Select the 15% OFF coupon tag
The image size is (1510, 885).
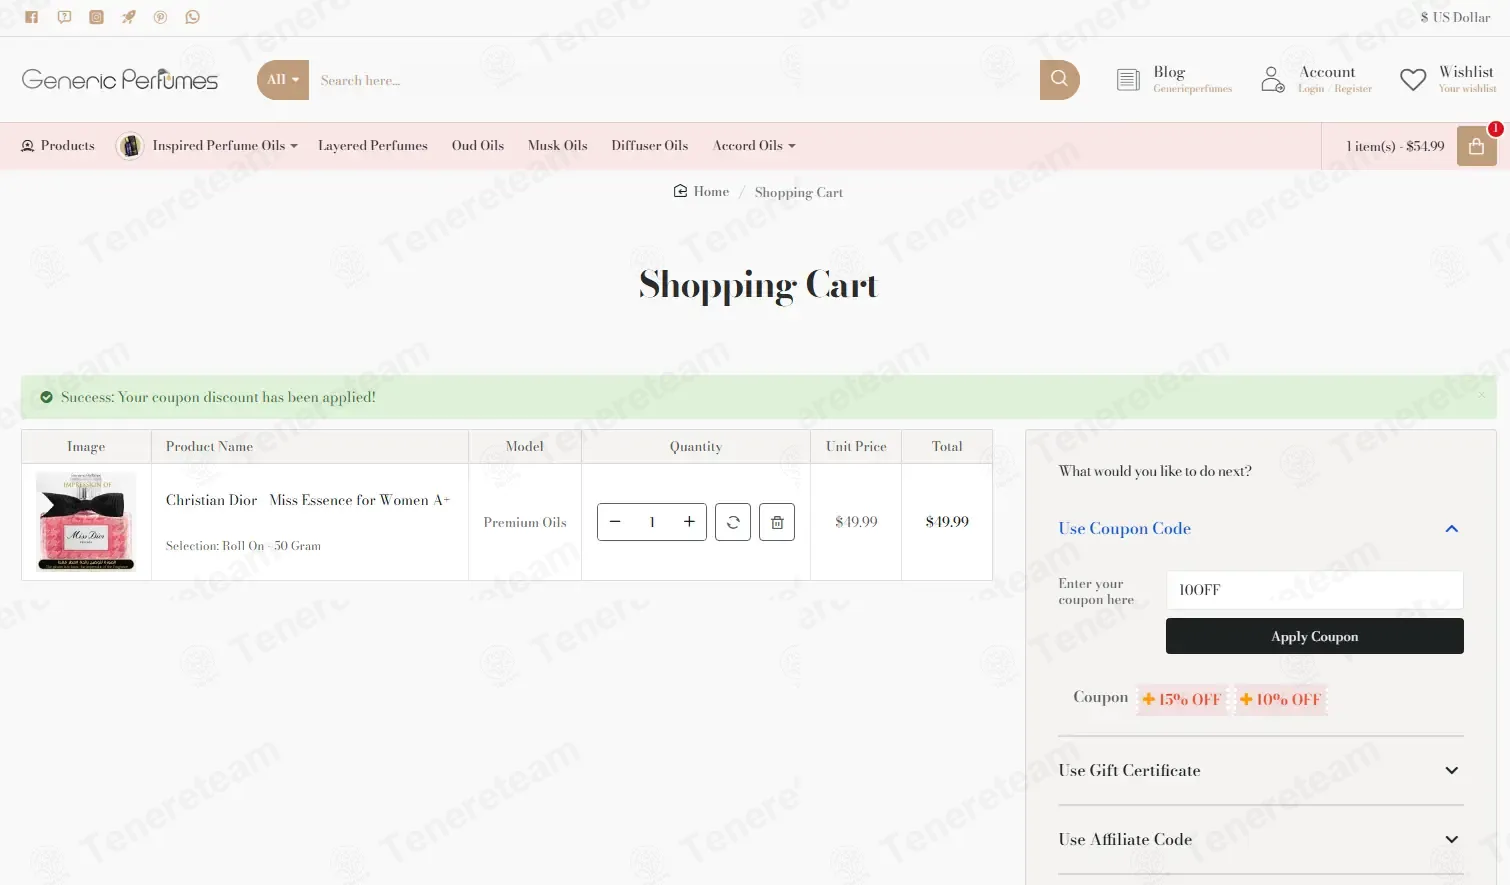tap(1183, 699)
